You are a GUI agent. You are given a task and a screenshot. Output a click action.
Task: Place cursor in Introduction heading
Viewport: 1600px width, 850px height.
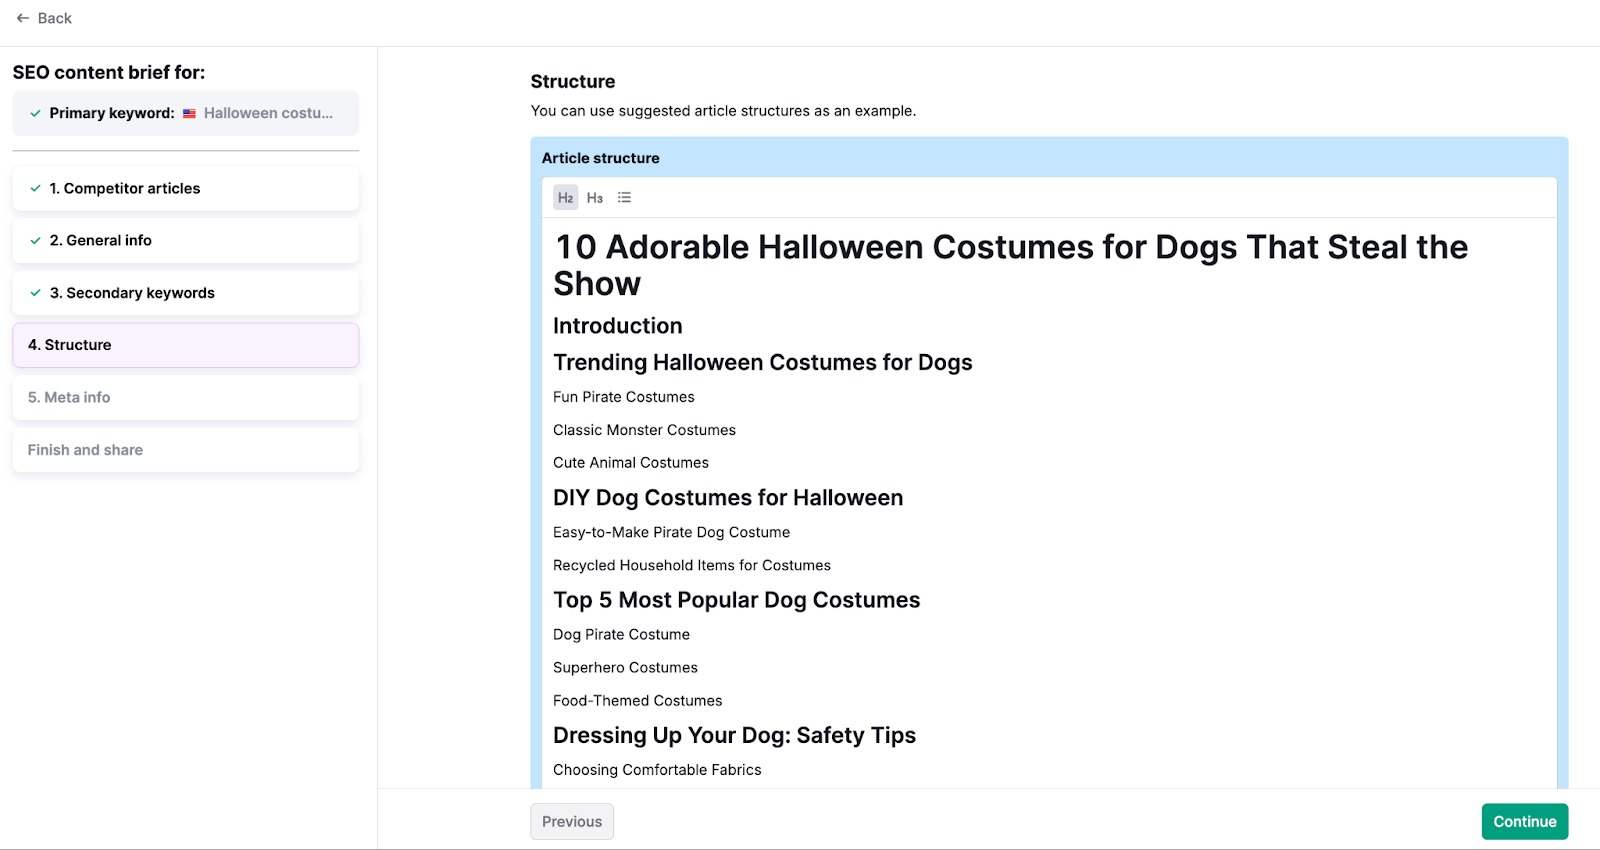click(618, 326)
